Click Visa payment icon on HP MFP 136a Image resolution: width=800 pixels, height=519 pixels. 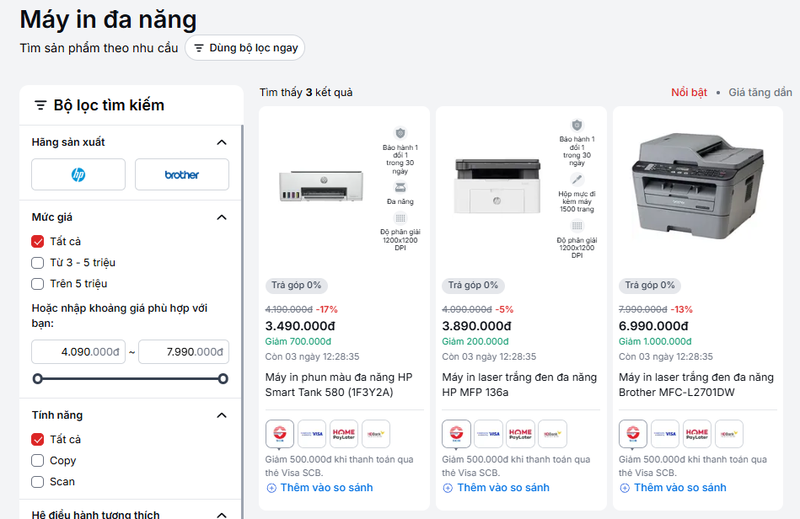(x=489, y=434)
